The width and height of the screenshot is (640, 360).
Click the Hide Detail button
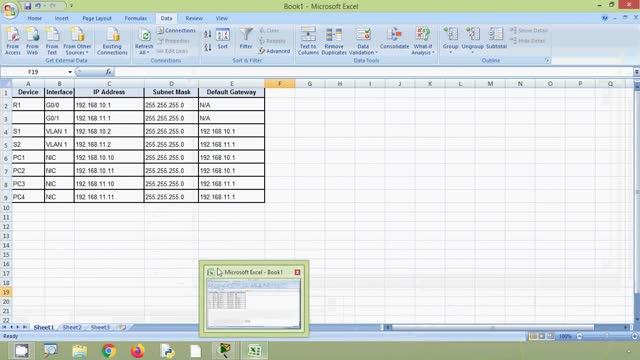pos(528,41)
